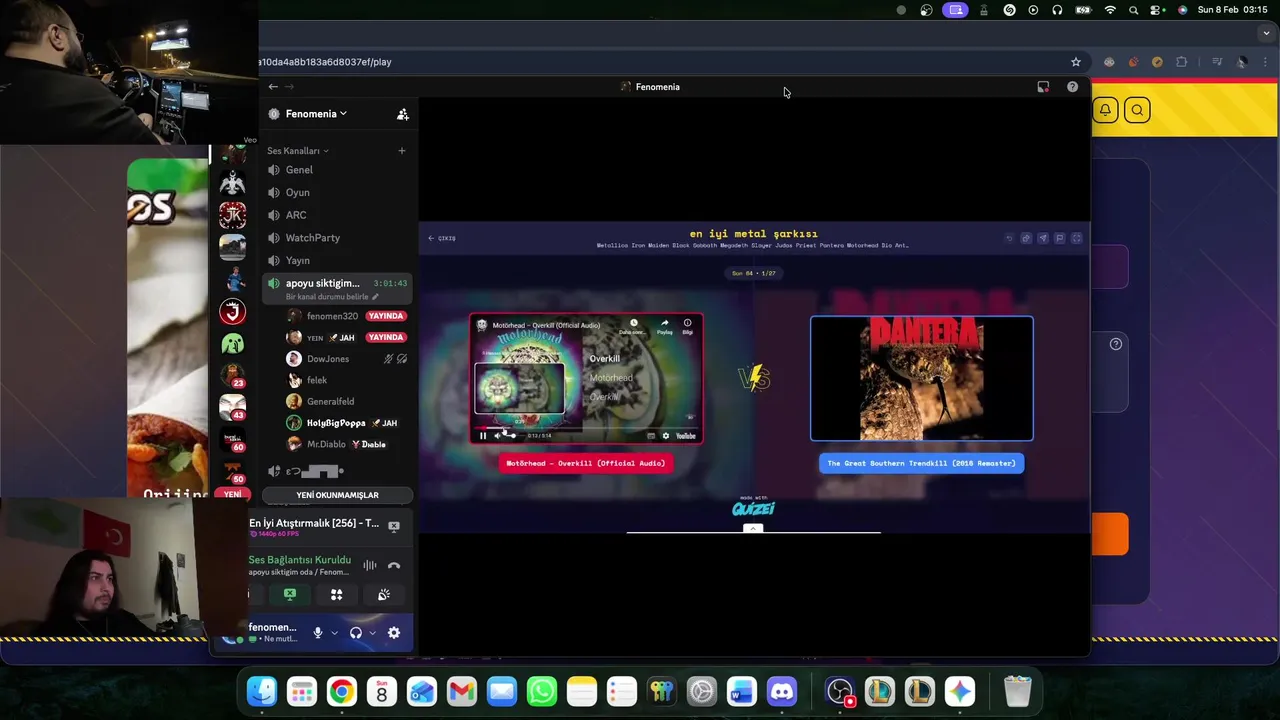Vote for The Great Southern Trendkill button

(x=921, y=463)
